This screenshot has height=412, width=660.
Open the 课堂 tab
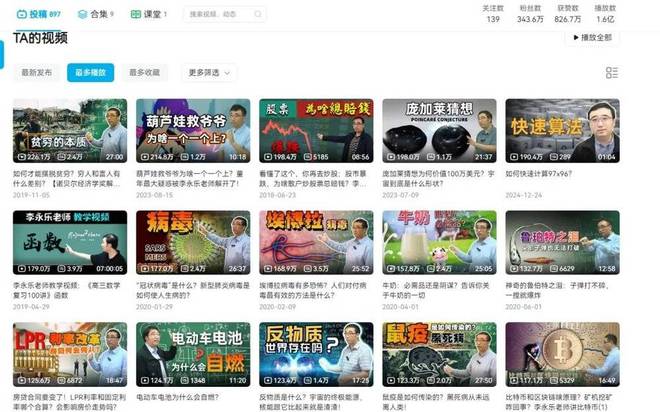(151, 15)
